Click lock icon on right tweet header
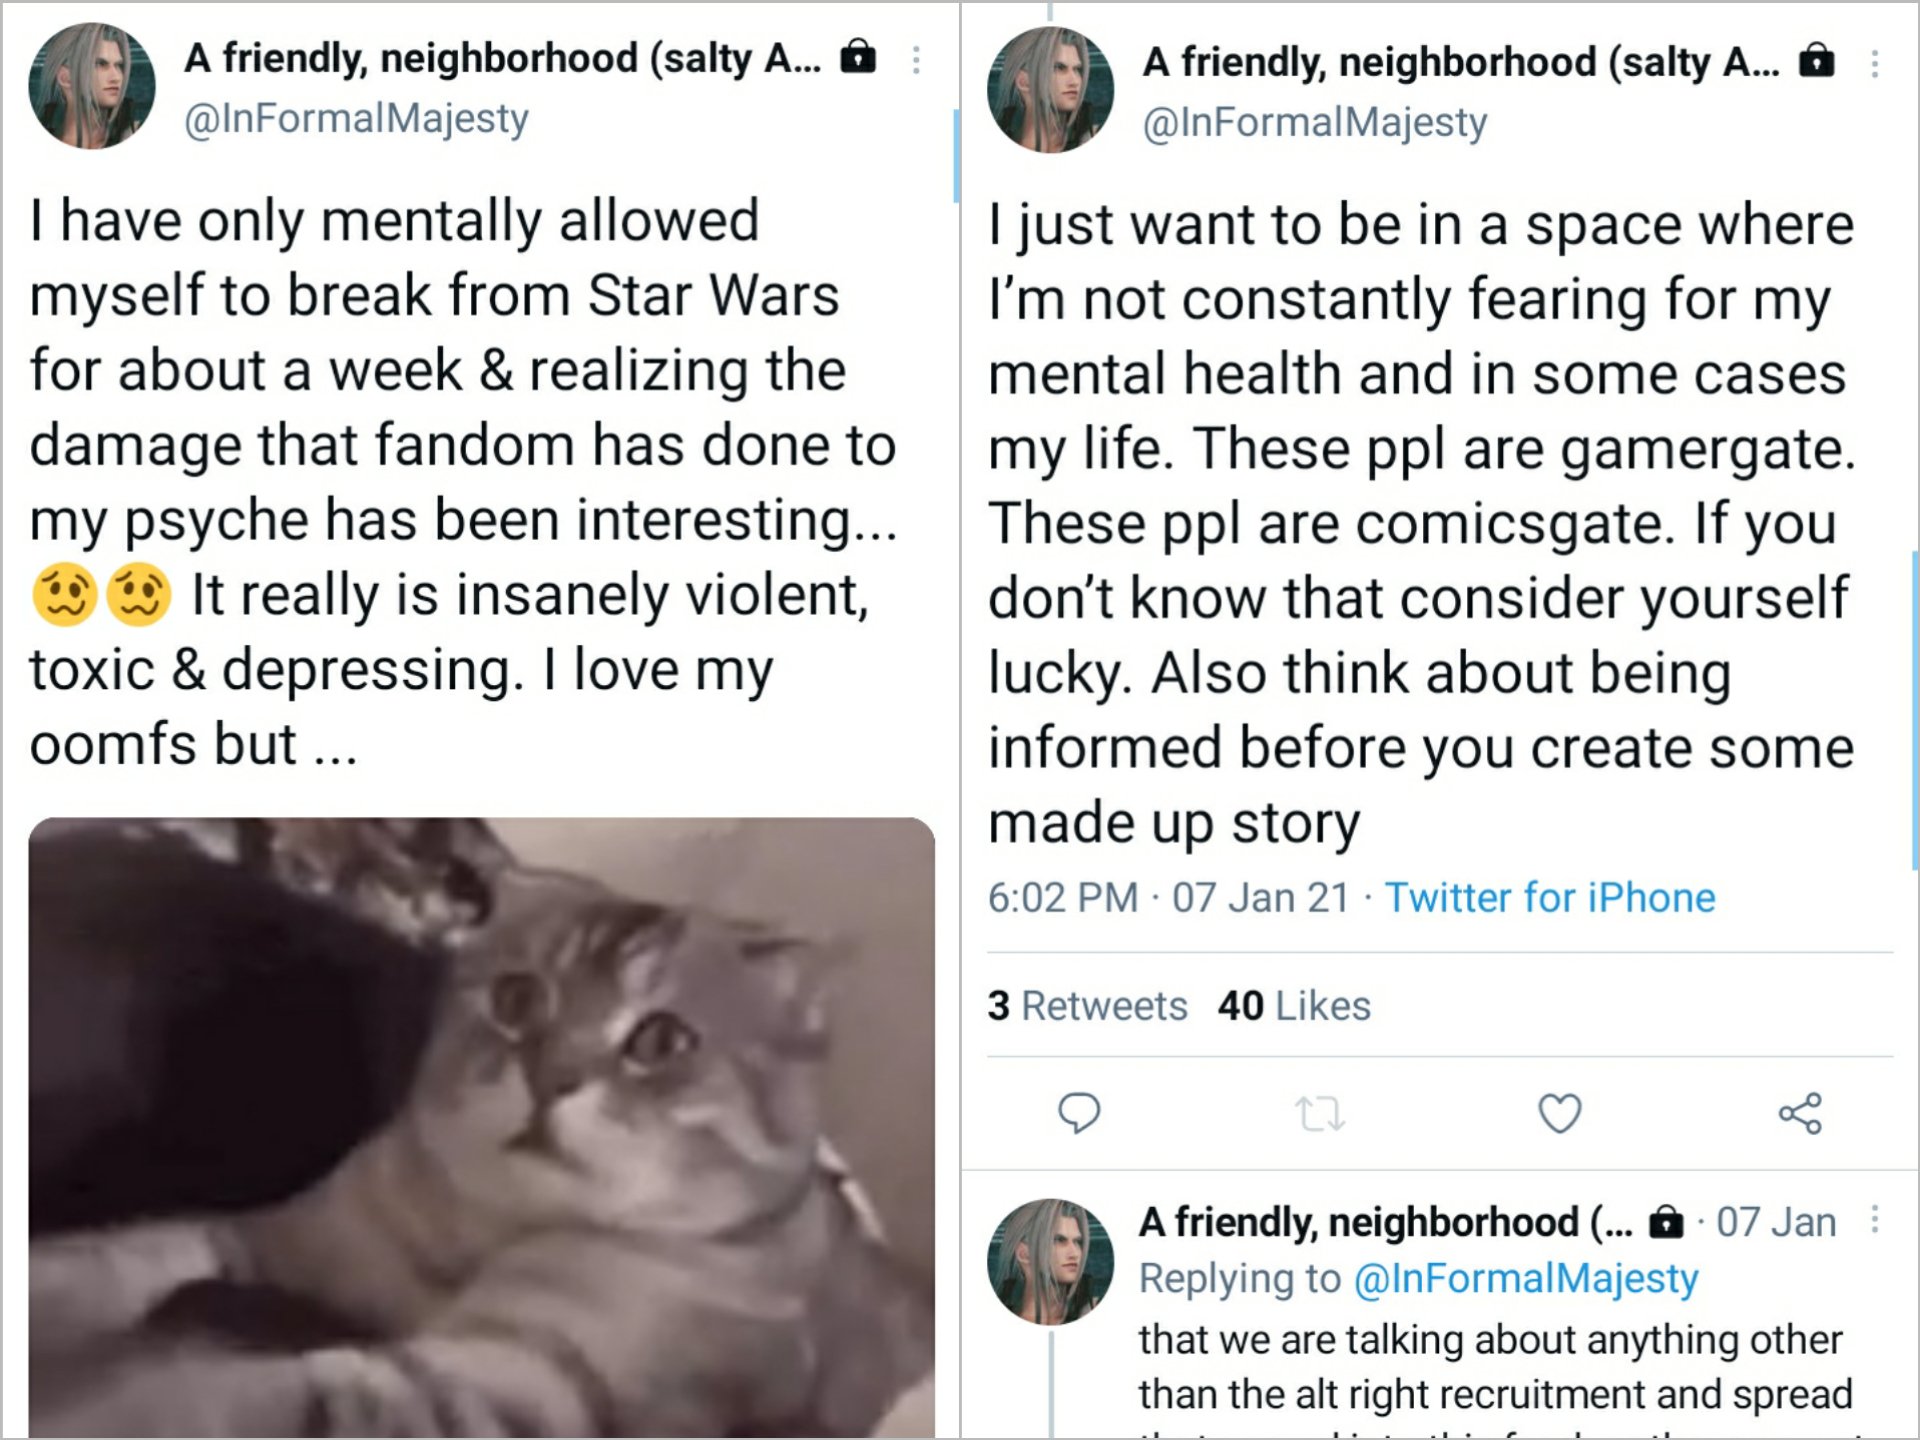Viewport: 1920px width, 1440px height. point(1817,61)
